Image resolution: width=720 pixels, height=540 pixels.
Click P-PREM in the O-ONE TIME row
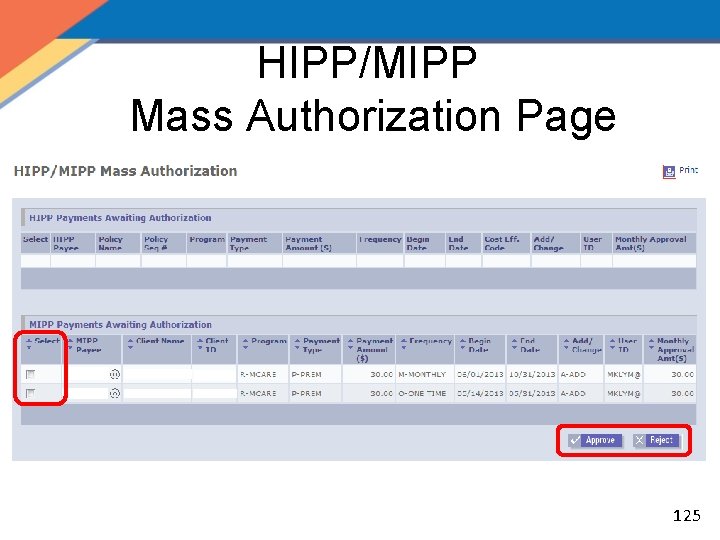[306, 394]
